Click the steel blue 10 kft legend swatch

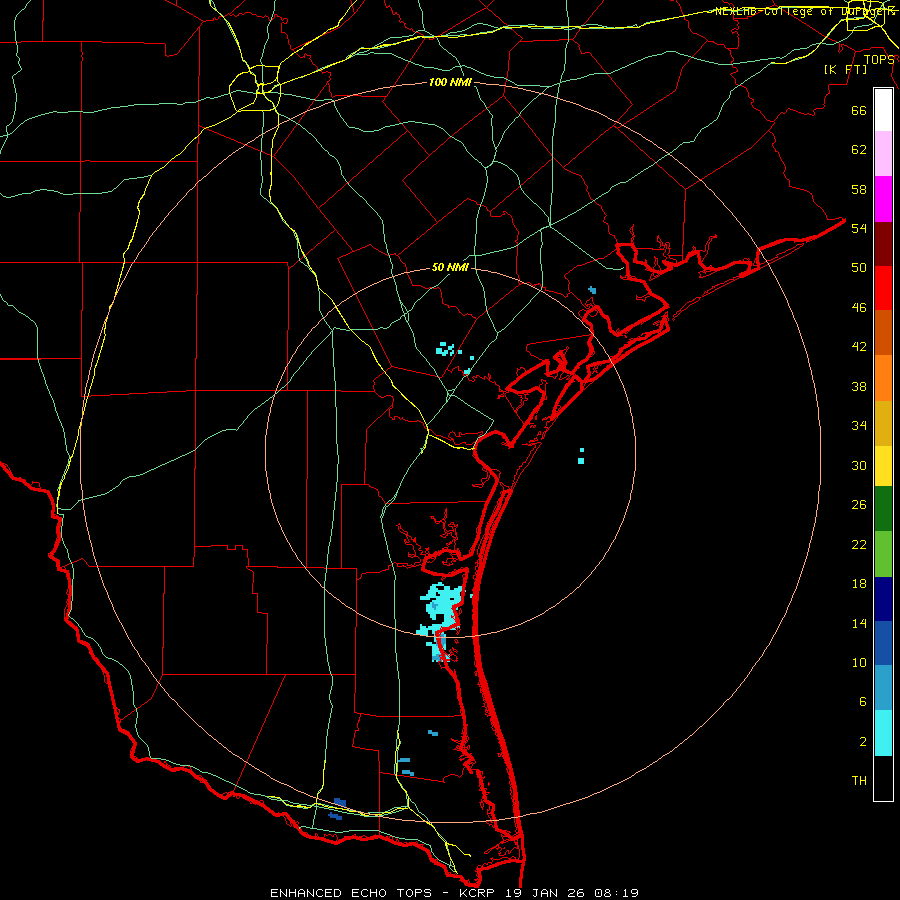[883, 688]
